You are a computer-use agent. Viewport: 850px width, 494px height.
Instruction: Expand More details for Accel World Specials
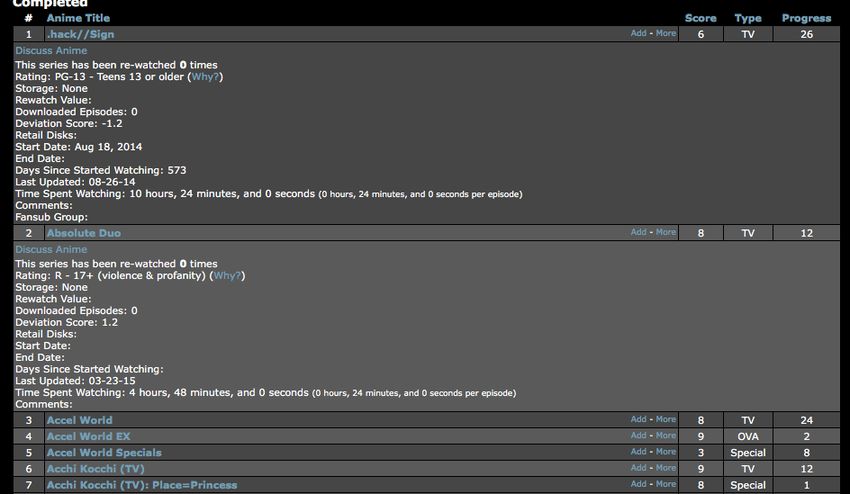point(666,452)
